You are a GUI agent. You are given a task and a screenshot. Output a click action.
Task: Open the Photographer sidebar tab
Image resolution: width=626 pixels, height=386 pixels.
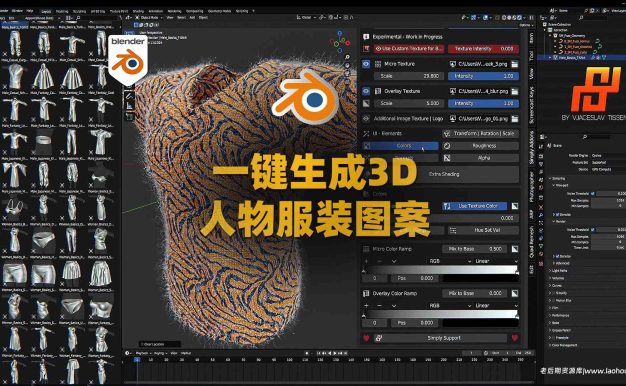tap(531, 186)
